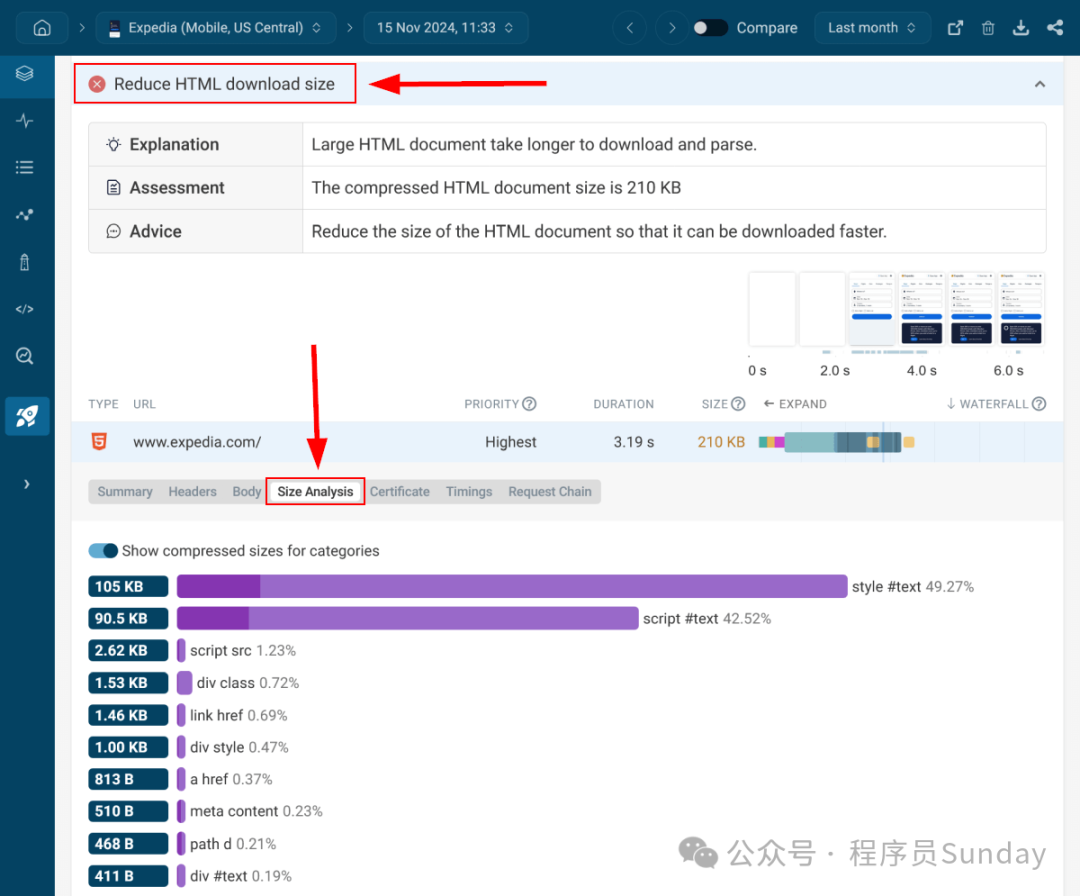The width and height of the screenshot is (1080, 896).
Task: Click the div #text 0.19% label
Action: [x=240, y=876]
